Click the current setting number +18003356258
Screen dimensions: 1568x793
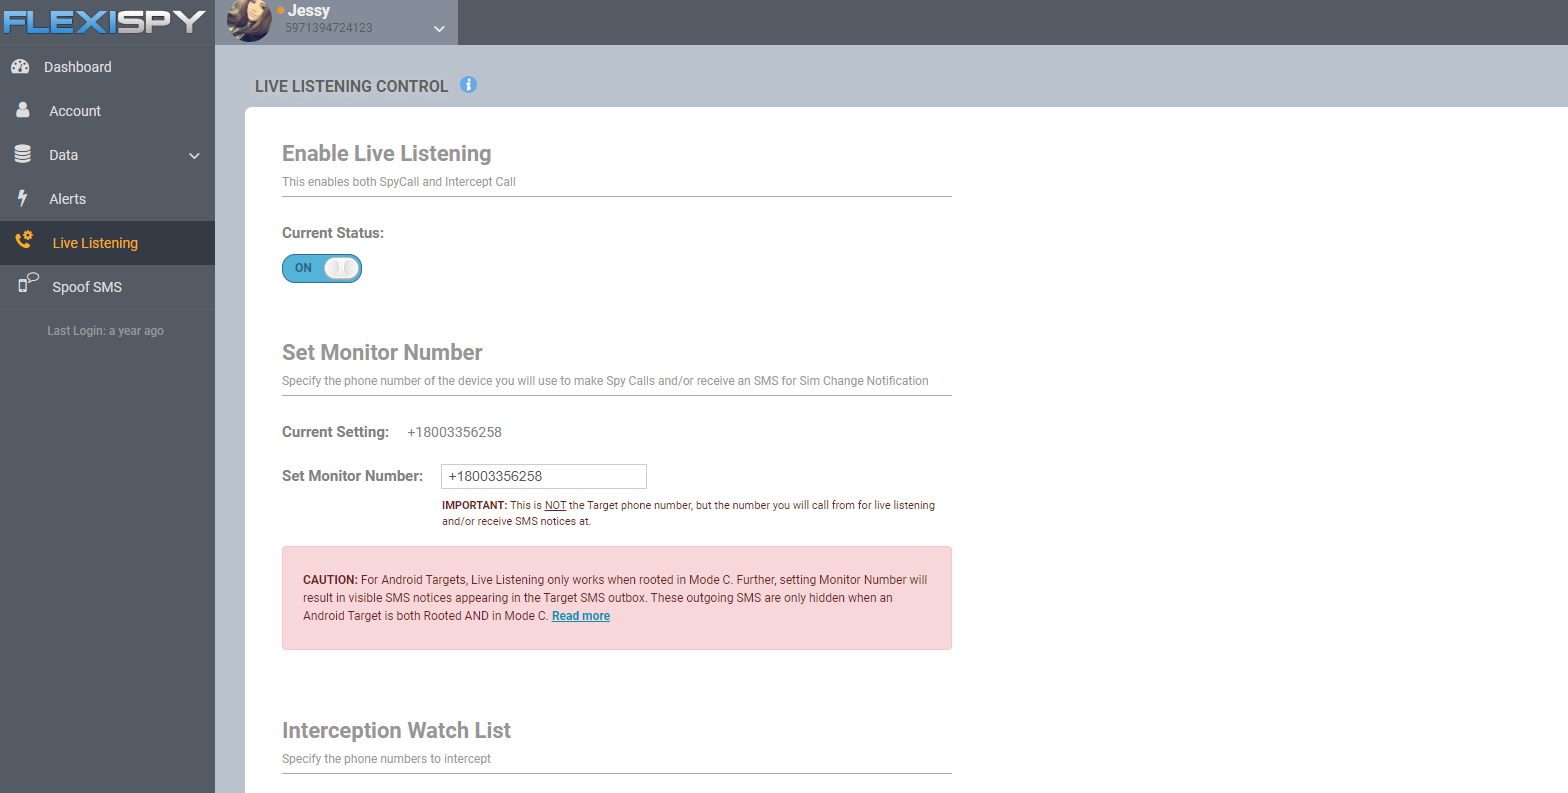coord(455,432)
